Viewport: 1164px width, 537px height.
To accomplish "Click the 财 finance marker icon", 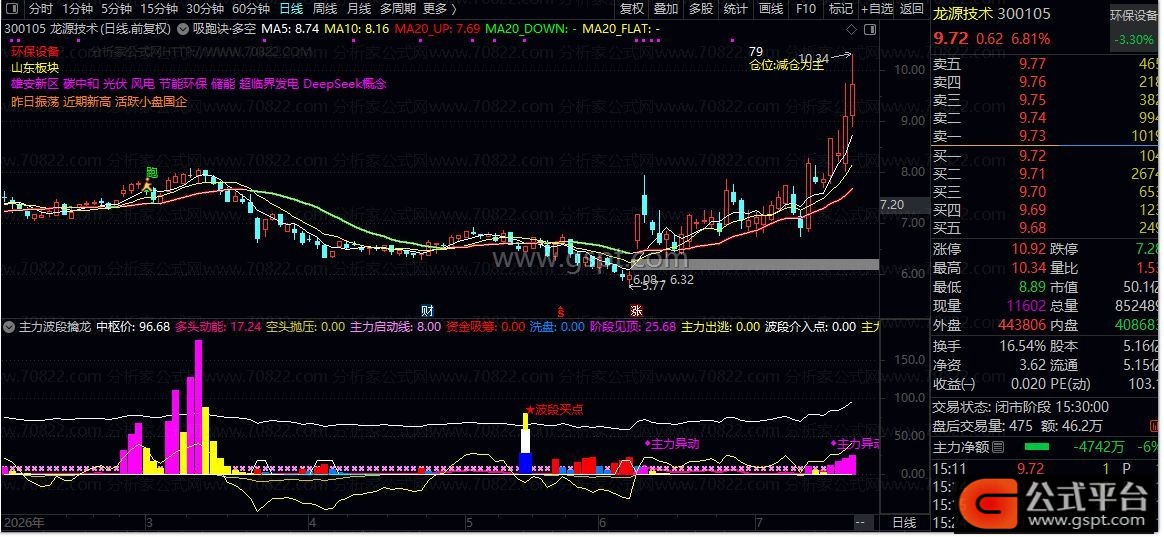I will click(428, 310).
